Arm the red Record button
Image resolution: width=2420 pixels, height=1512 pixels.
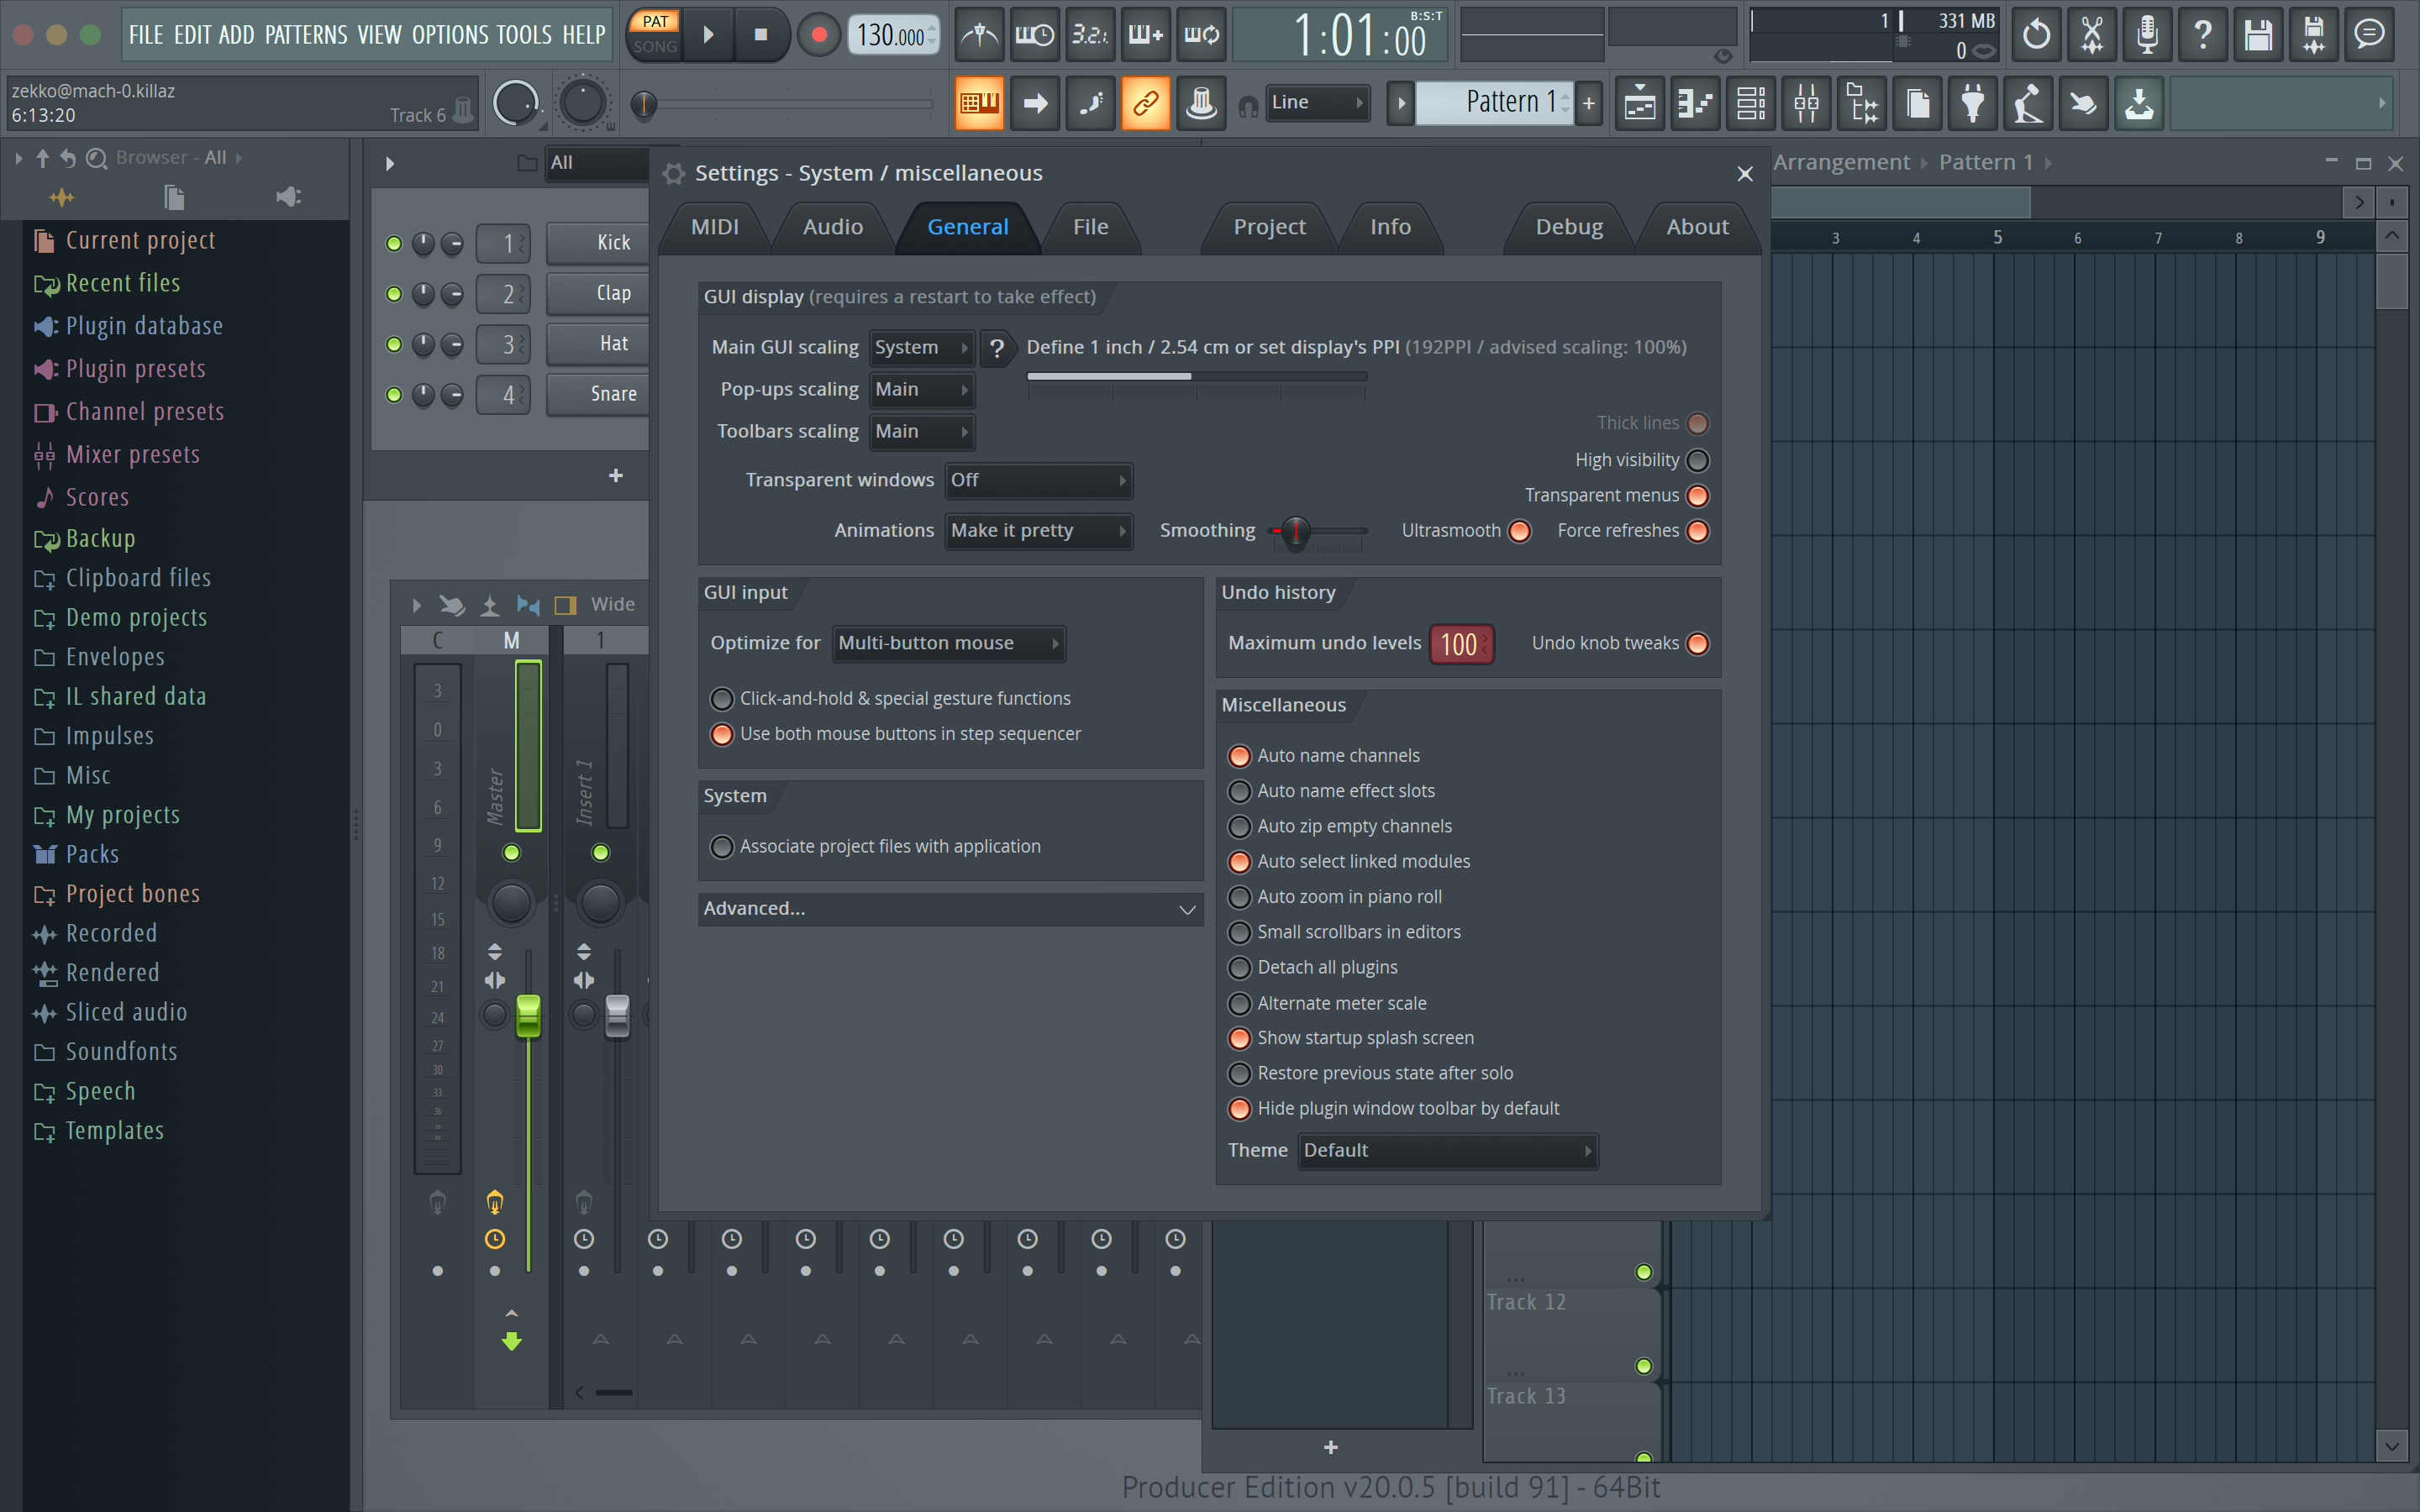pyautogui.click(x=819, y=35)
